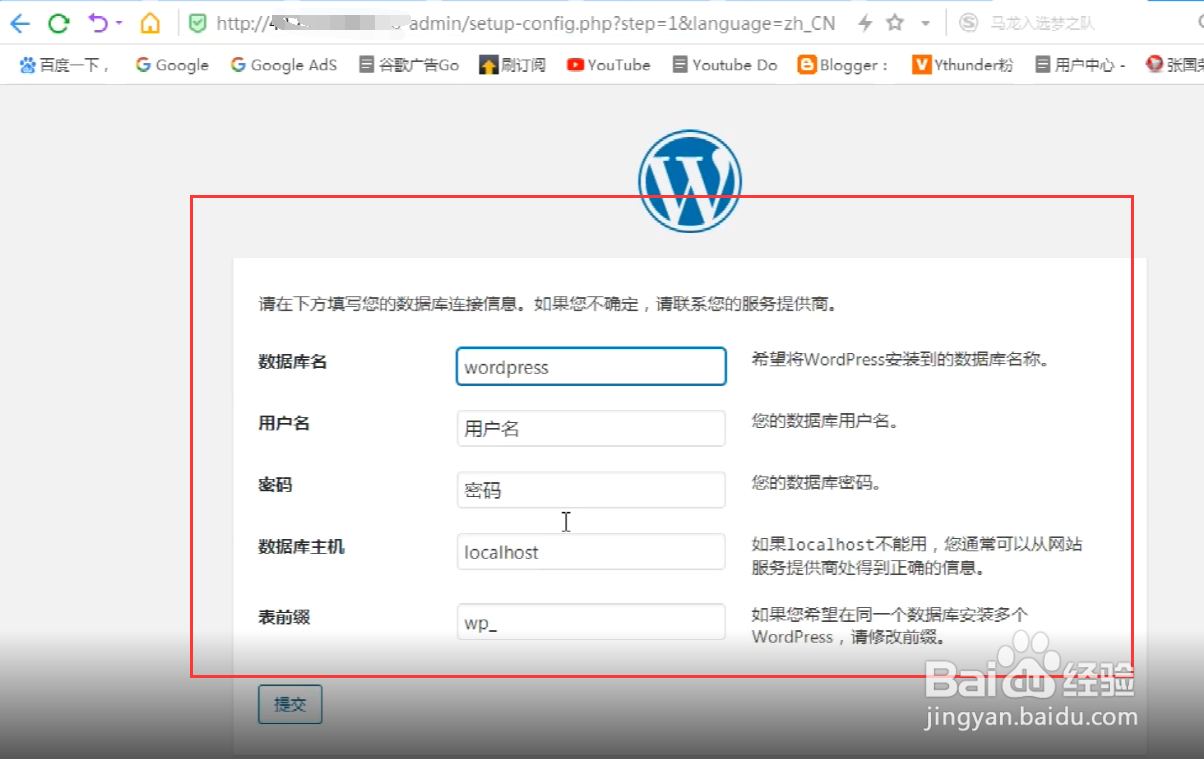Click the WordPress logo

[x=690, y=181]
